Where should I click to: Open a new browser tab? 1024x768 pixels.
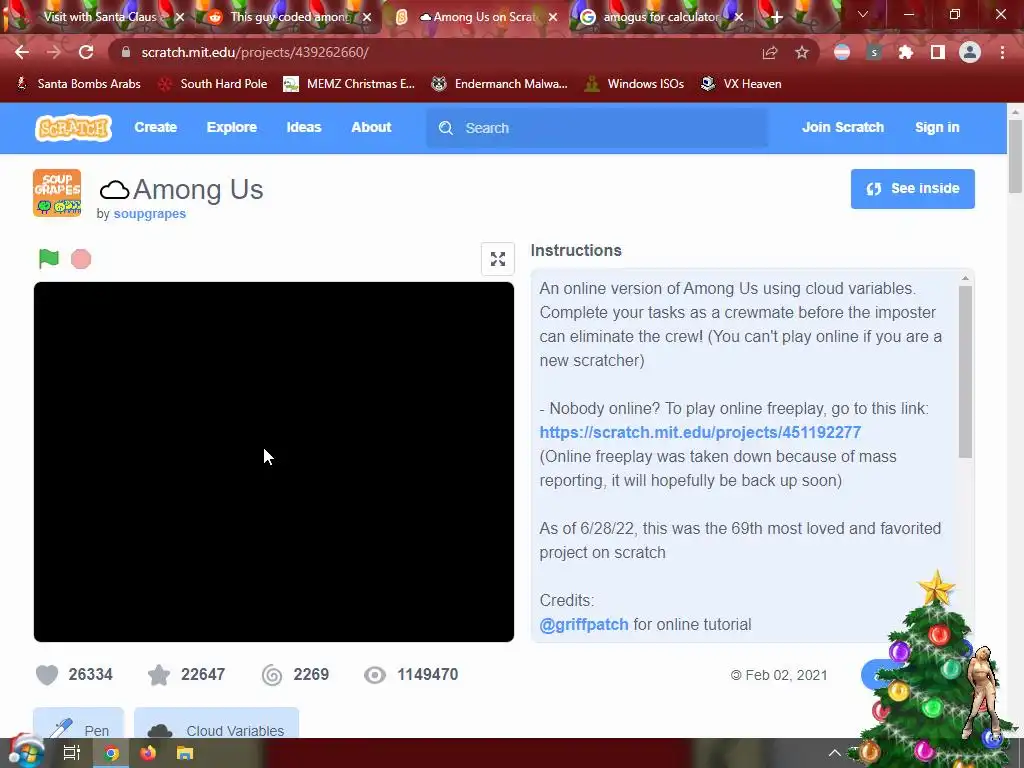coord(776,17)
